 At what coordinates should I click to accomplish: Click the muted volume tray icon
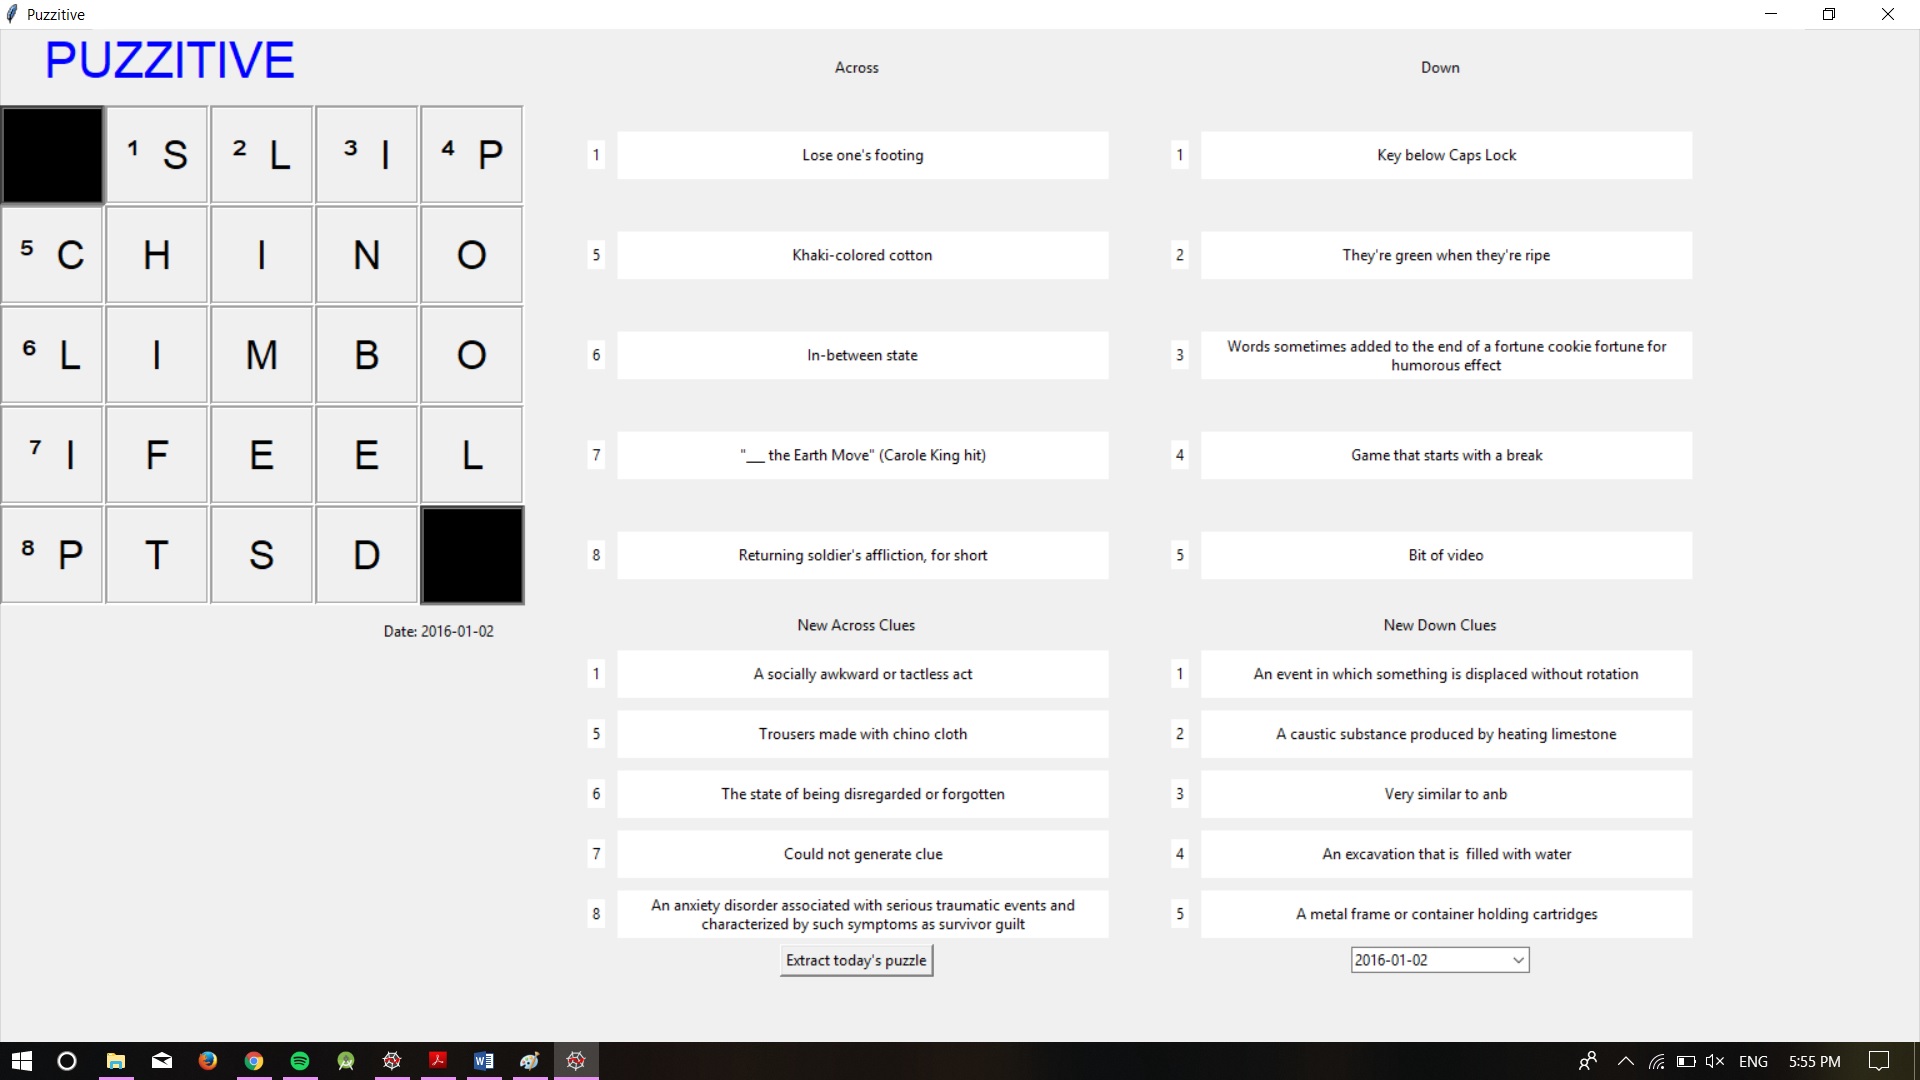coord(1715,1061)
